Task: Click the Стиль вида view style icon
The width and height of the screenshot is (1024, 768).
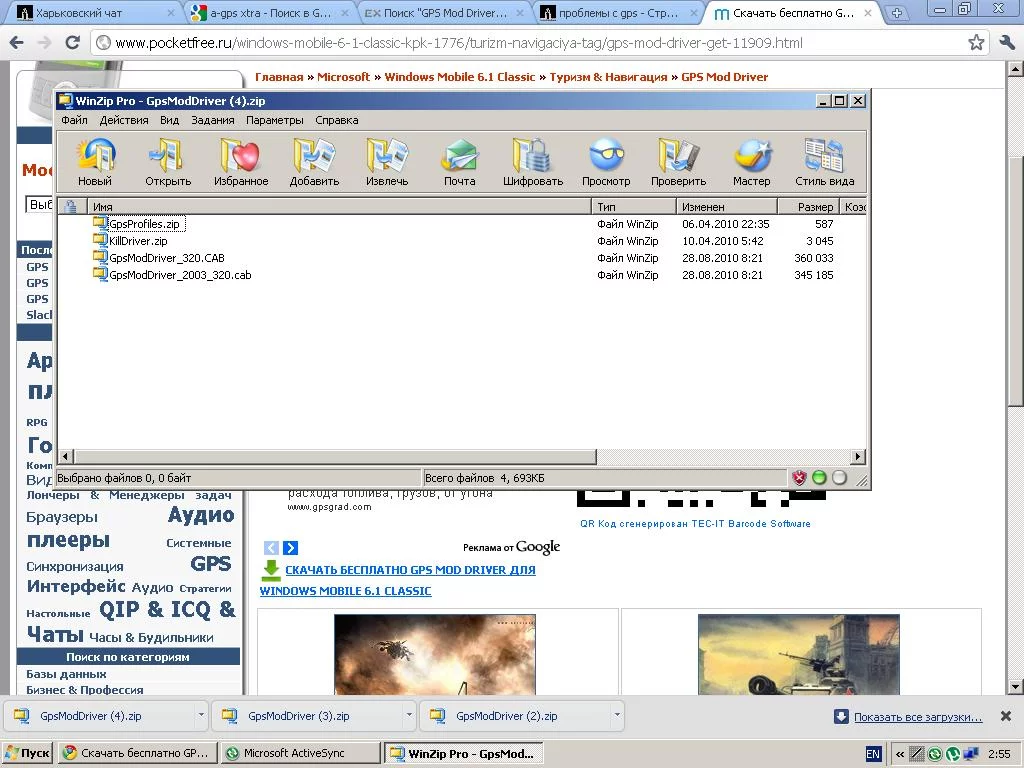Action: [x=825, y=162]
